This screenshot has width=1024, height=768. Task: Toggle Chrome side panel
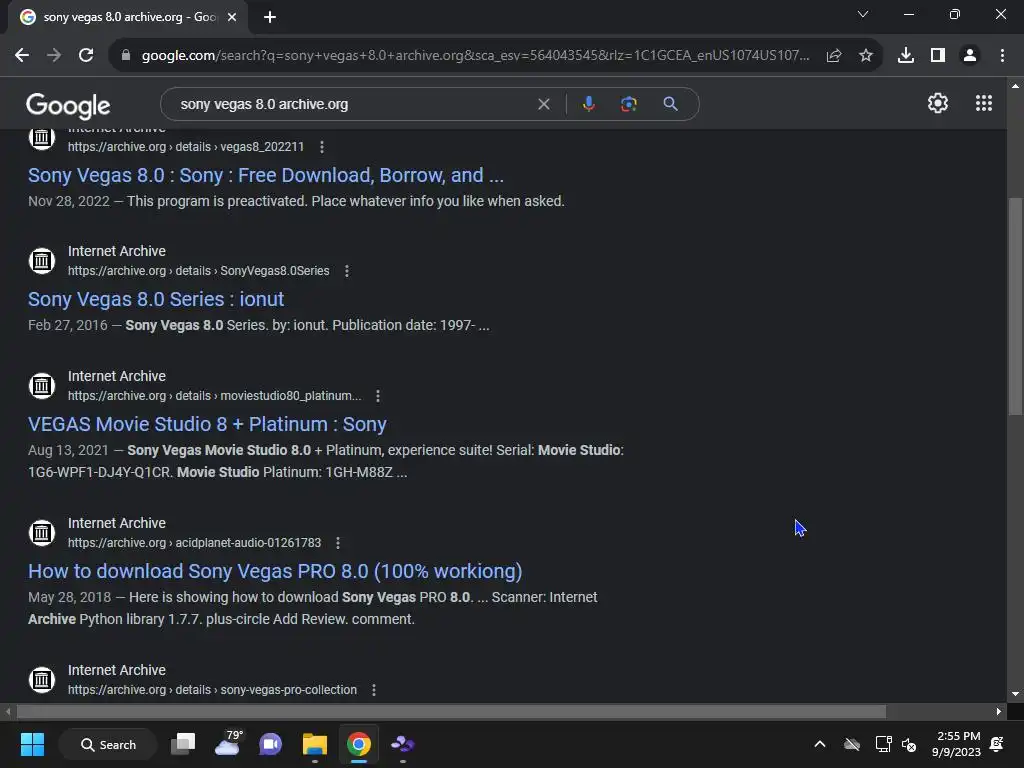point(938,56)
